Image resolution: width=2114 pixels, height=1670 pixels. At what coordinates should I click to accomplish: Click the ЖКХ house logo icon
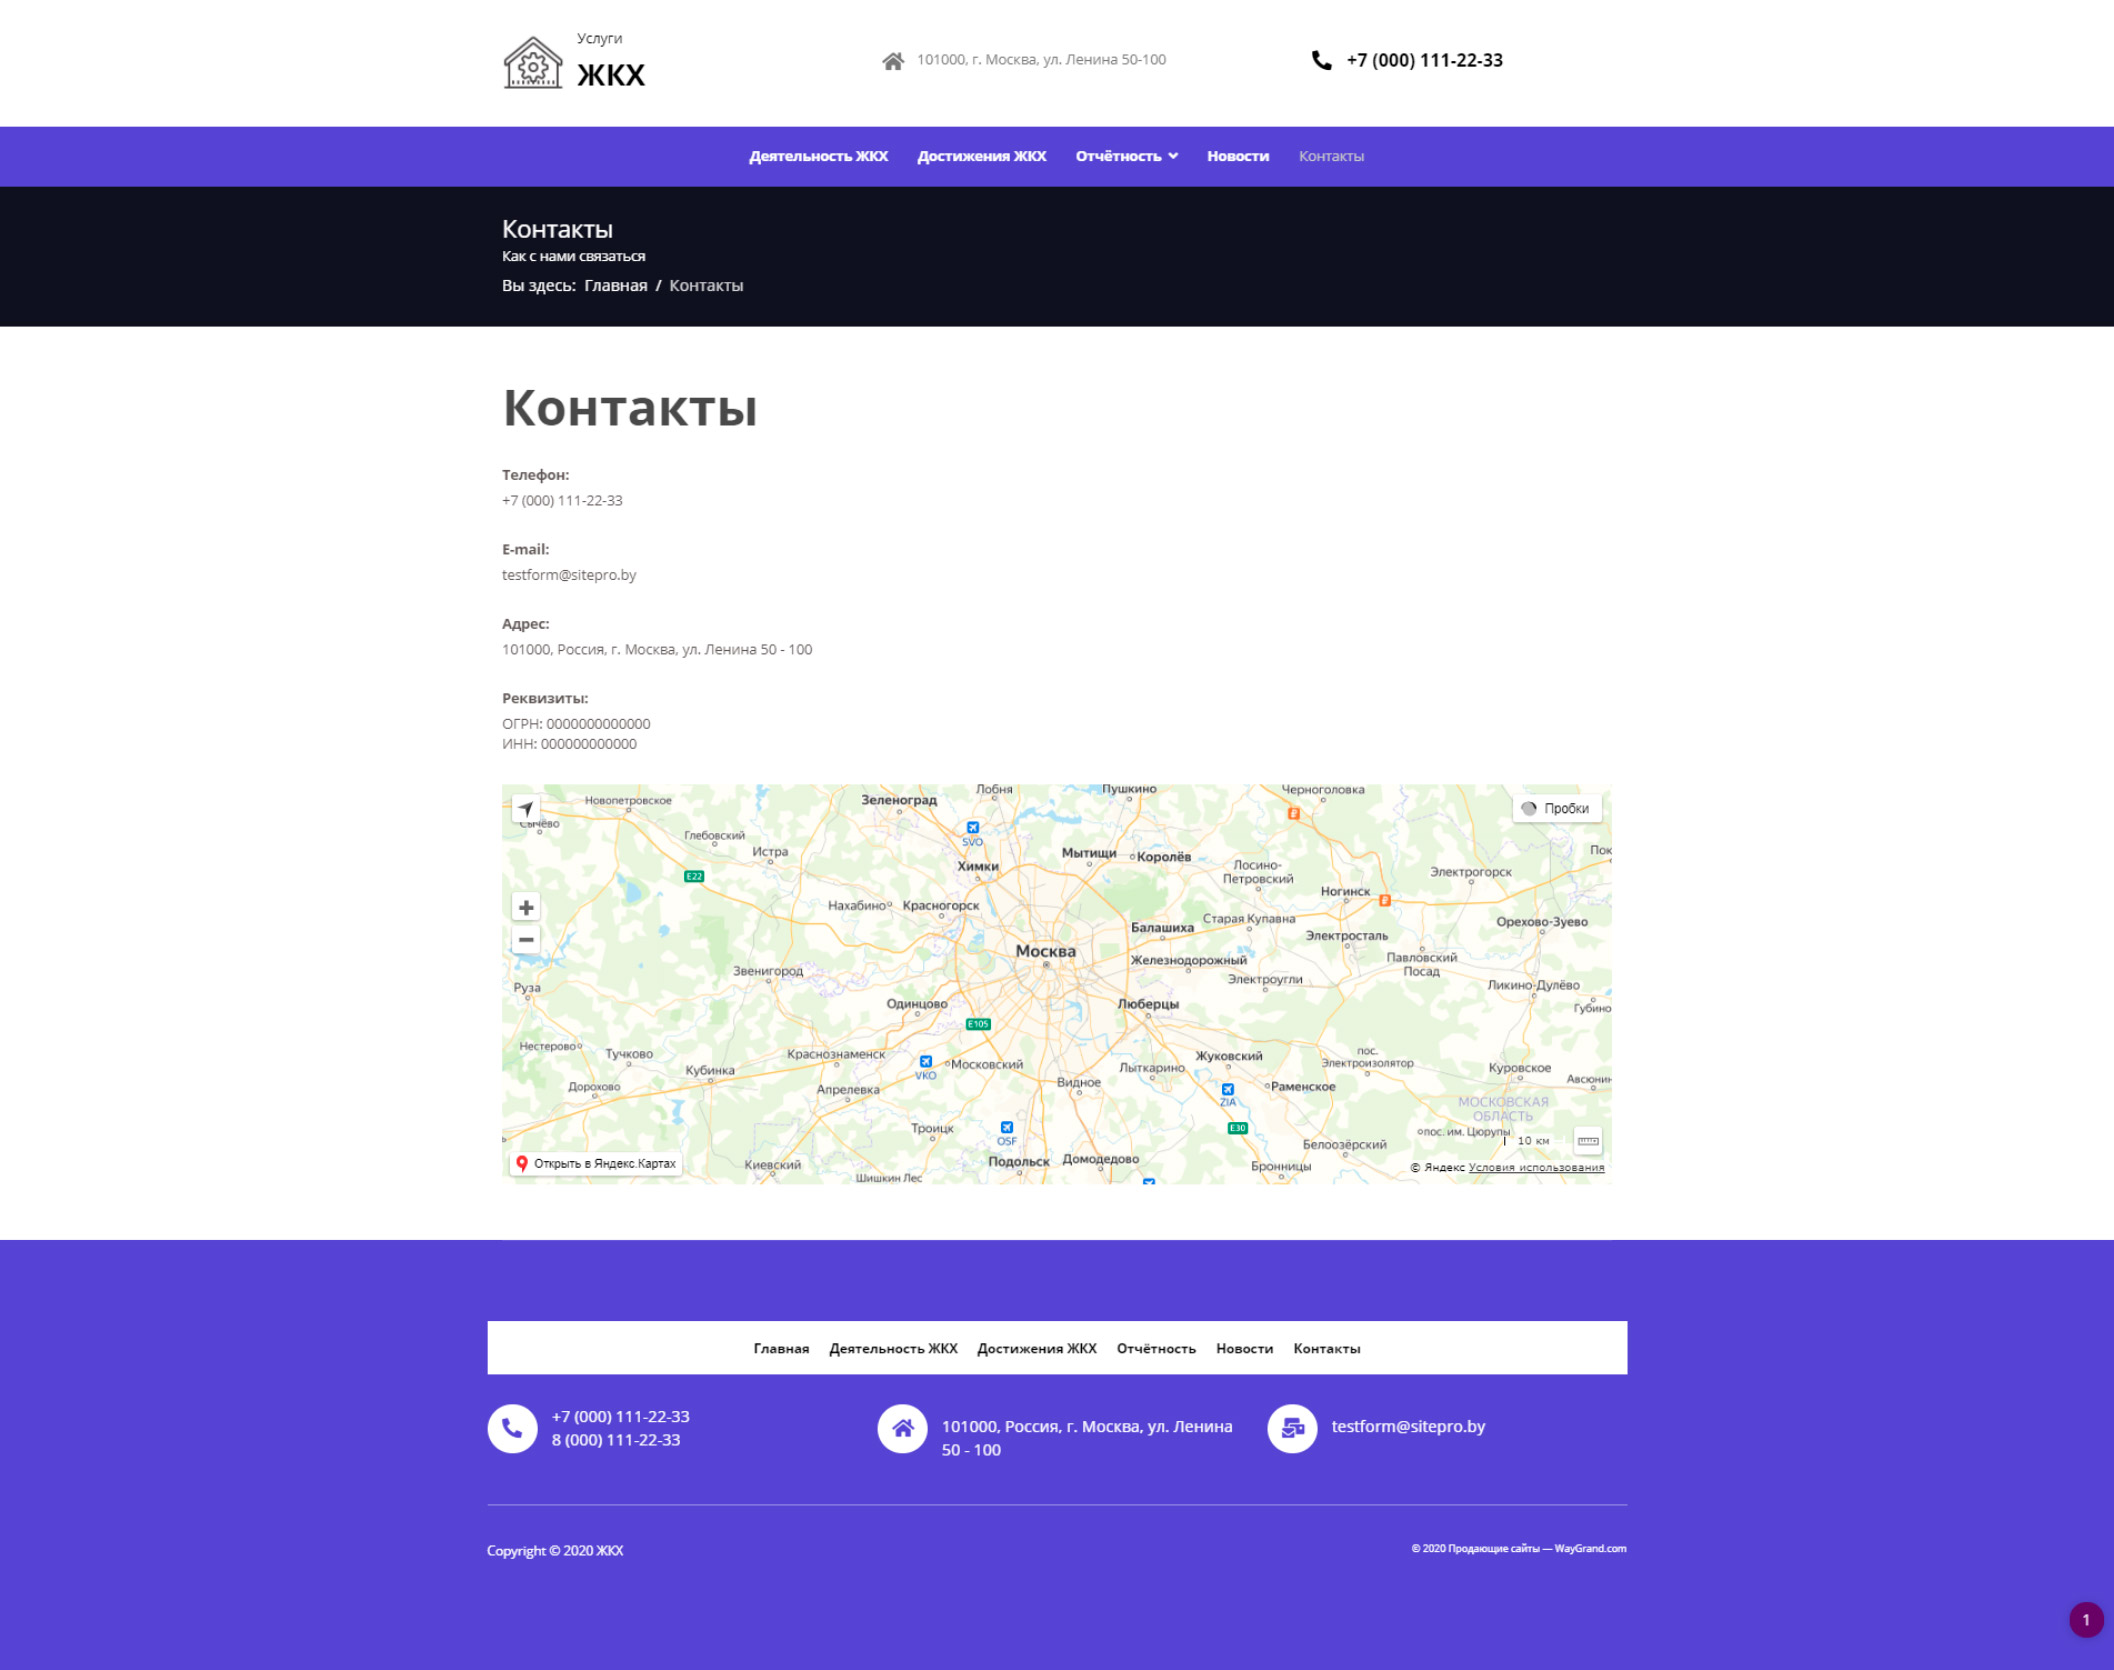tap(532, 63)
